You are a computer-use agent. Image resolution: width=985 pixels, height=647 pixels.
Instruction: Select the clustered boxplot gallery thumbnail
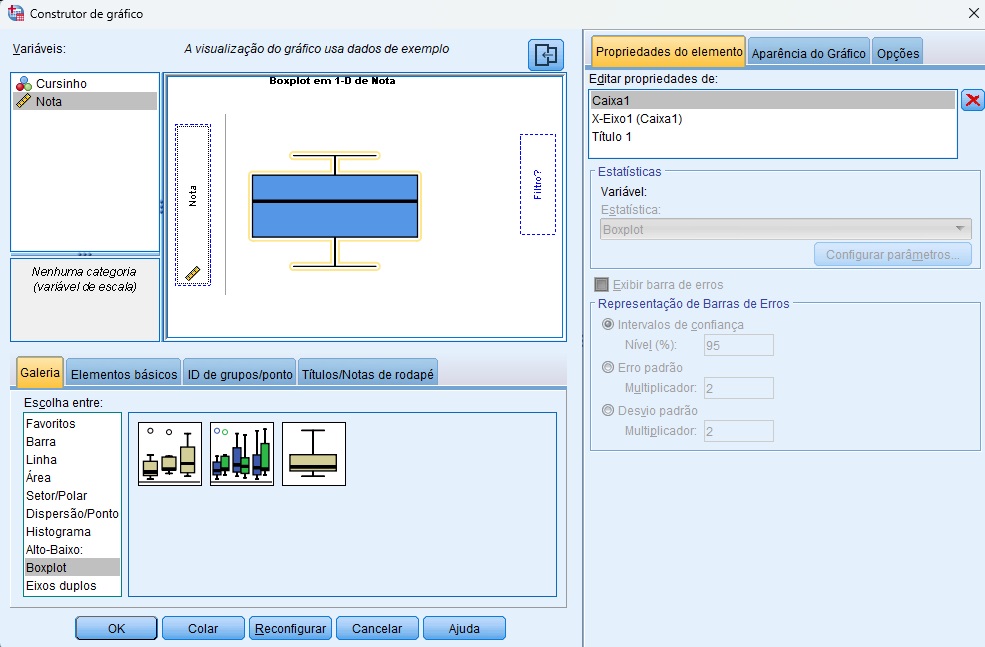pyautogui.click(x=242, y=454)
